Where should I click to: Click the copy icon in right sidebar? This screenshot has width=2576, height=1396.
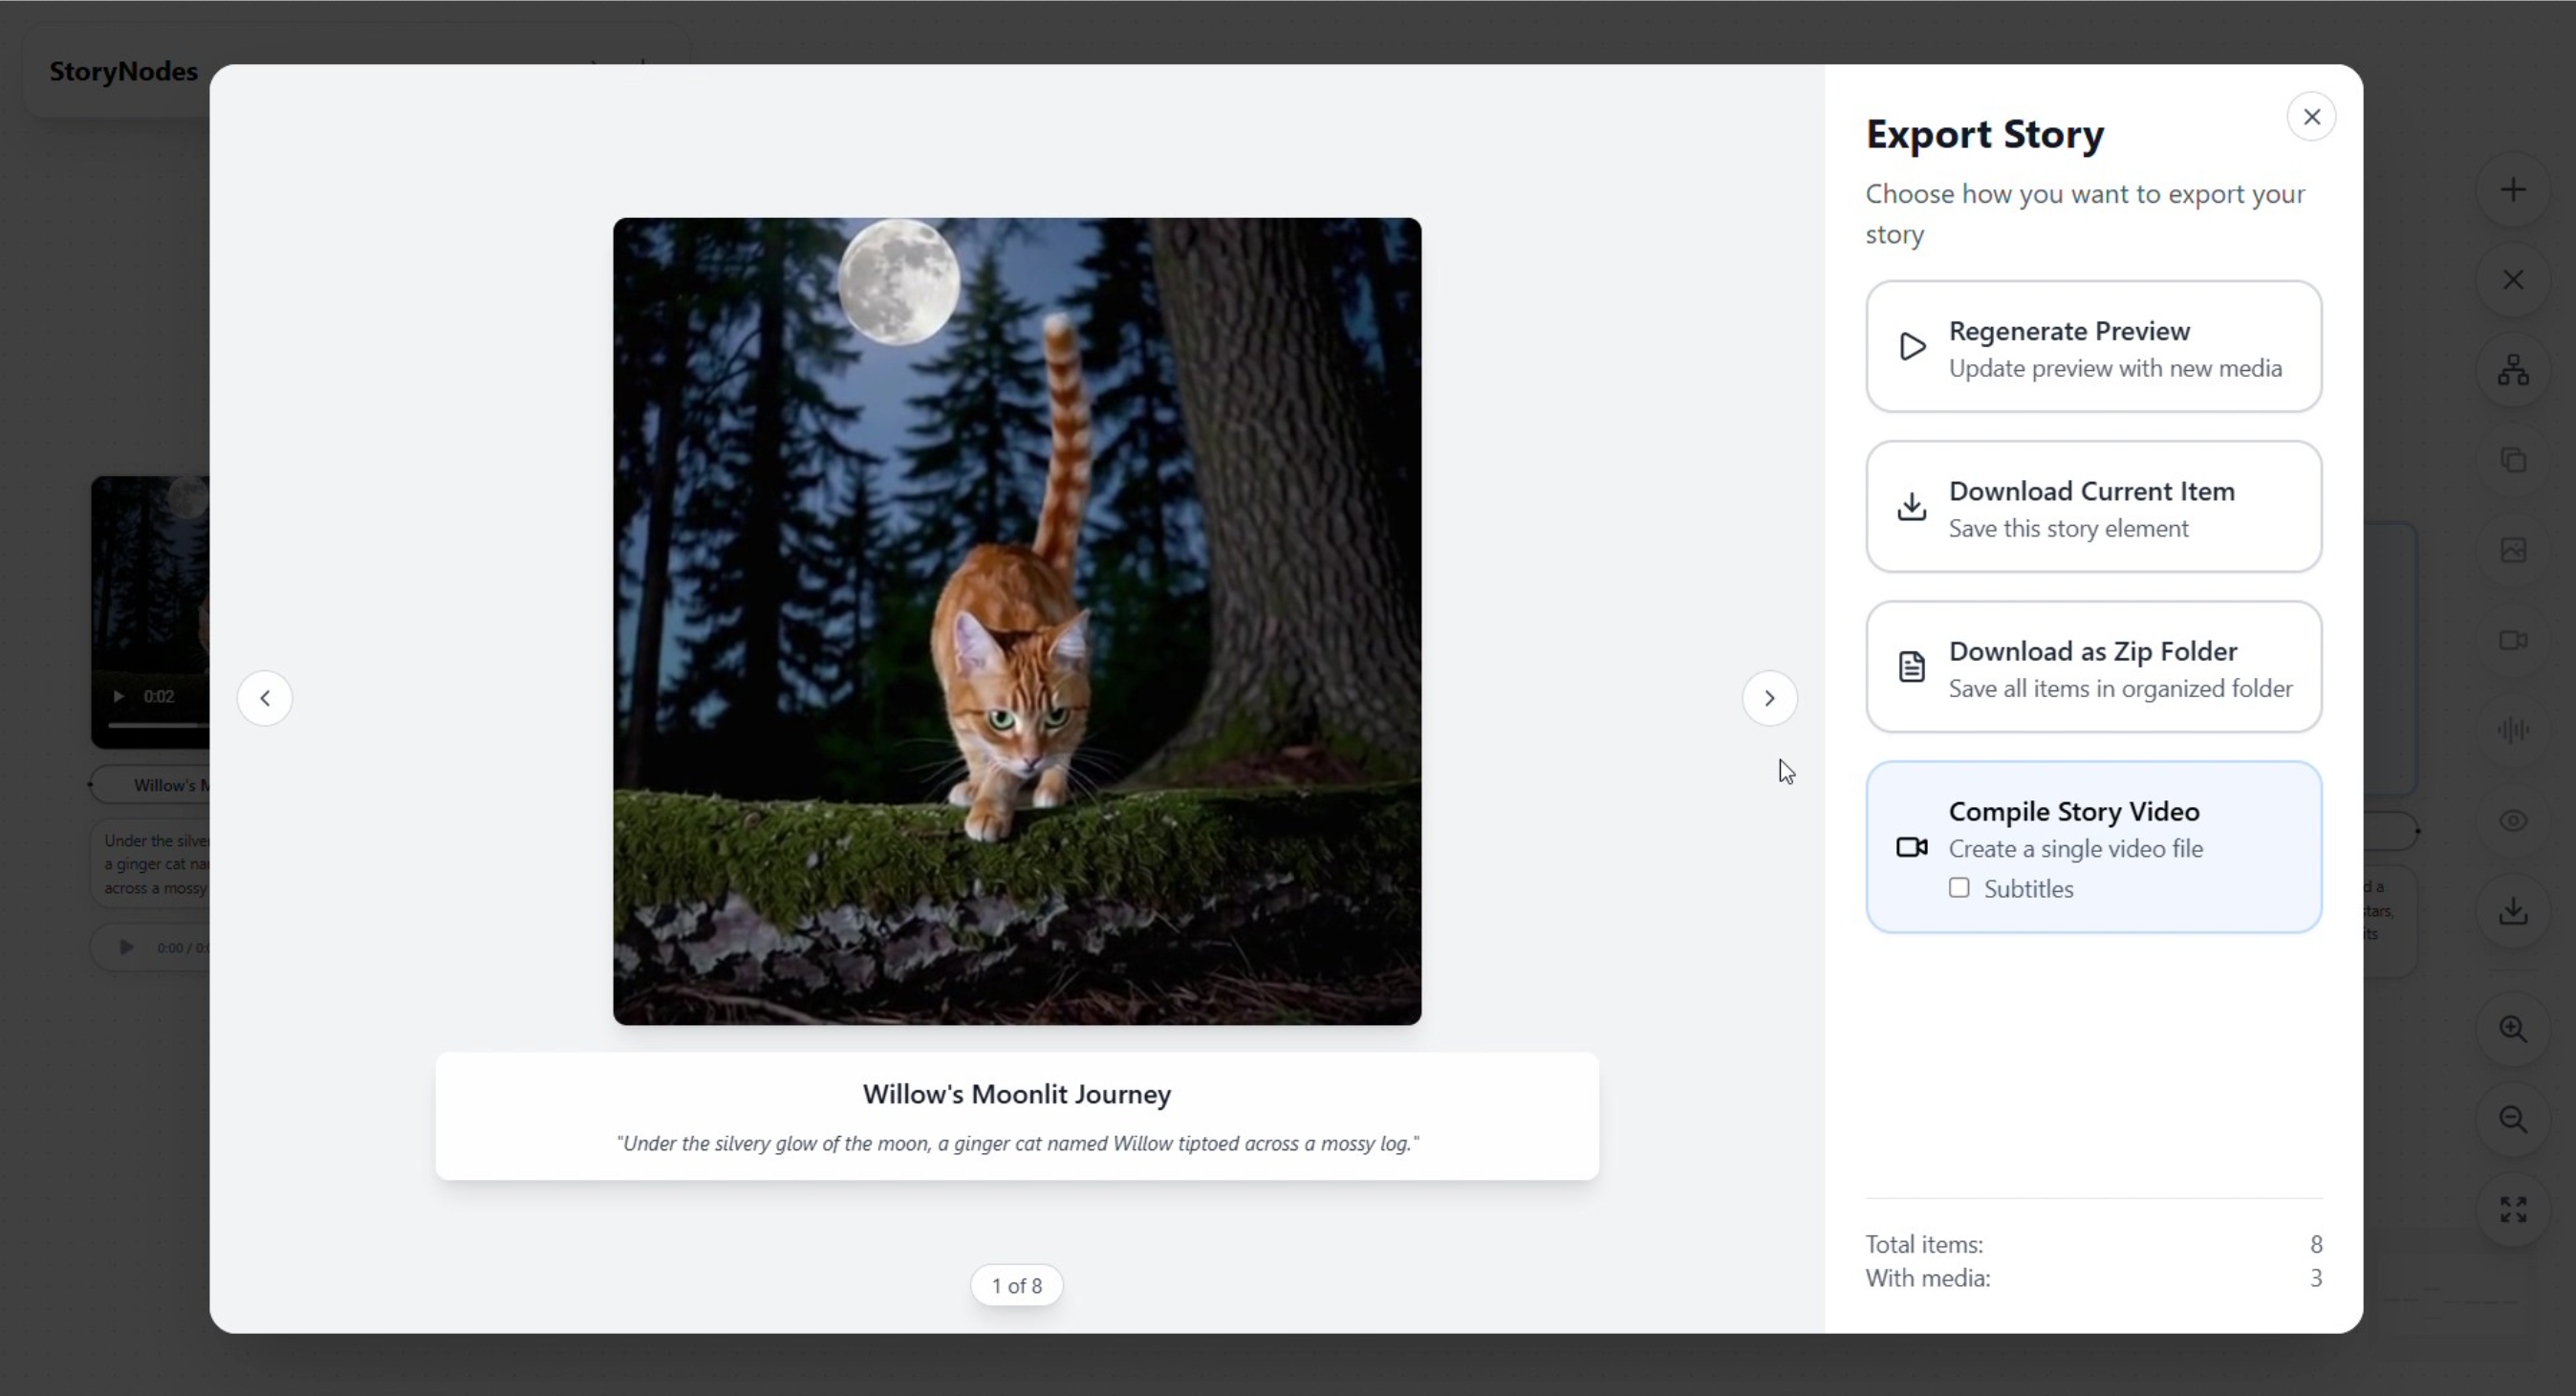(2512, 460)
